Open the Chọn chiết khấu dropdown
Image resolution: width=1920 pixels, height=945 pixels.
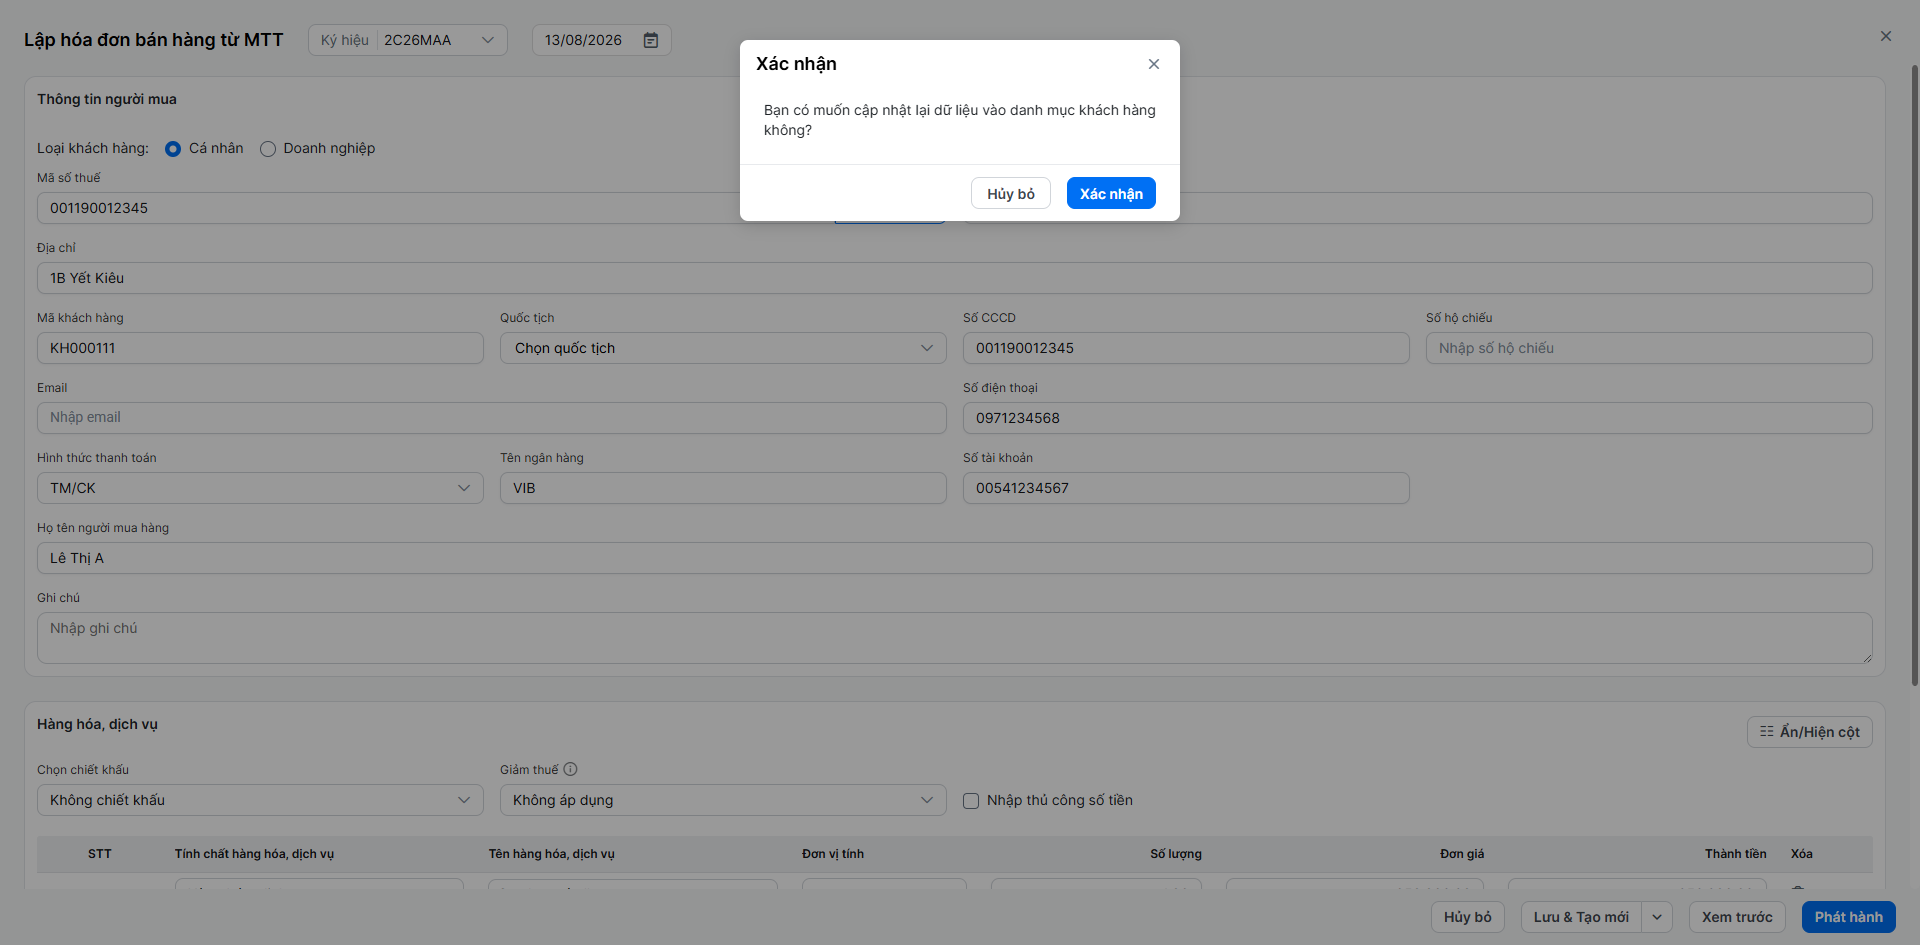260,800
